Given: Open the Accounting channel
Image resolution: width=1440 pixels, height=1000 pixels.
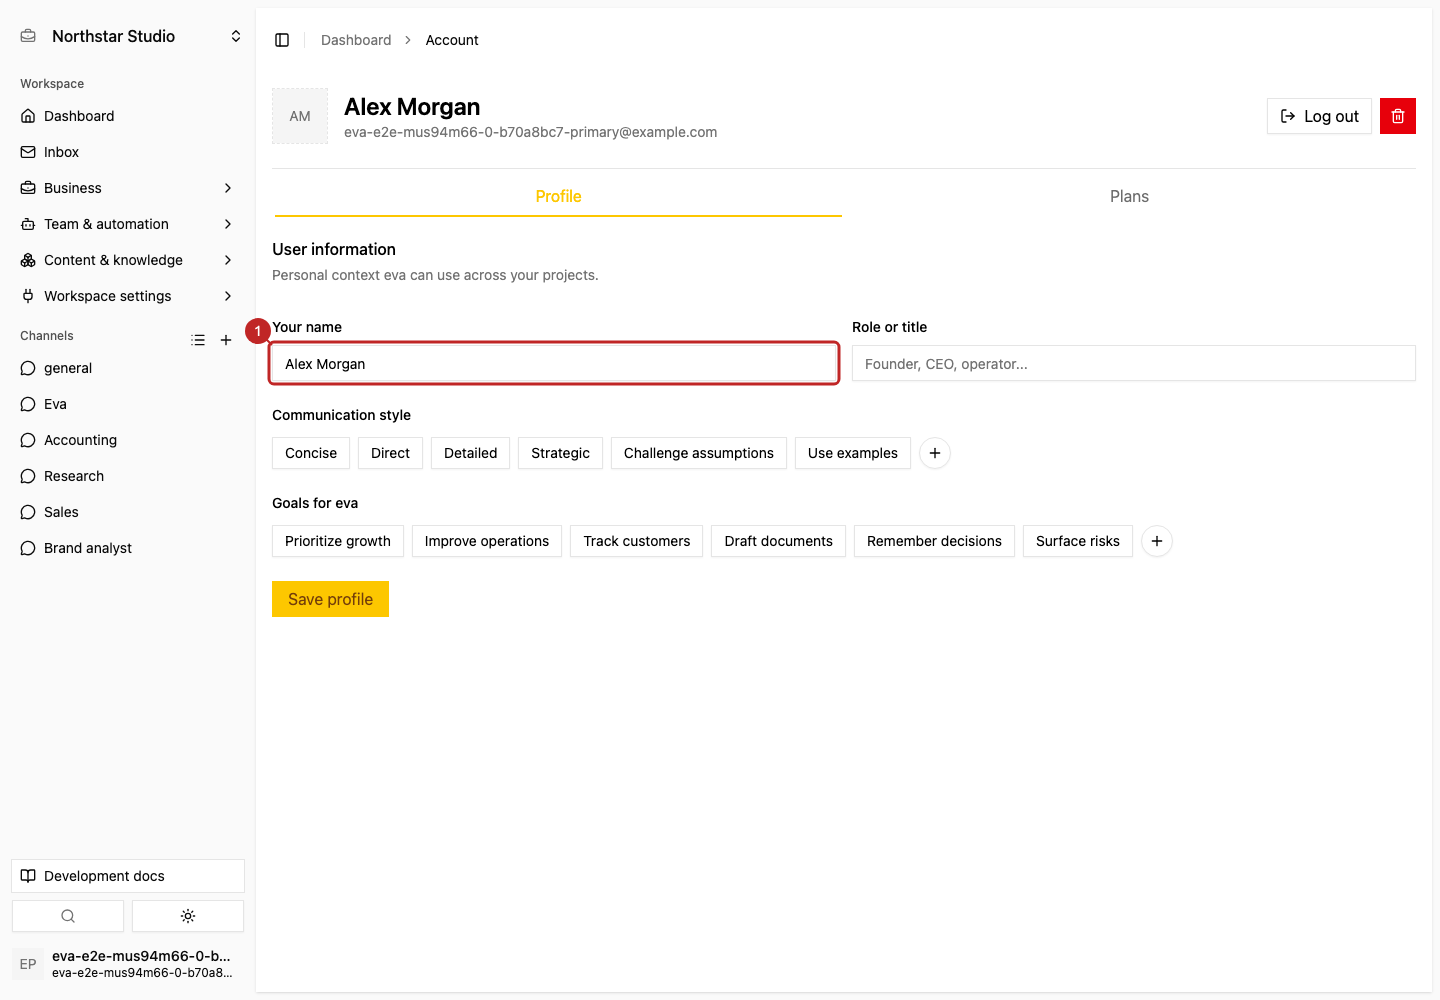Looking at the screenshot, I should point(128,440).
